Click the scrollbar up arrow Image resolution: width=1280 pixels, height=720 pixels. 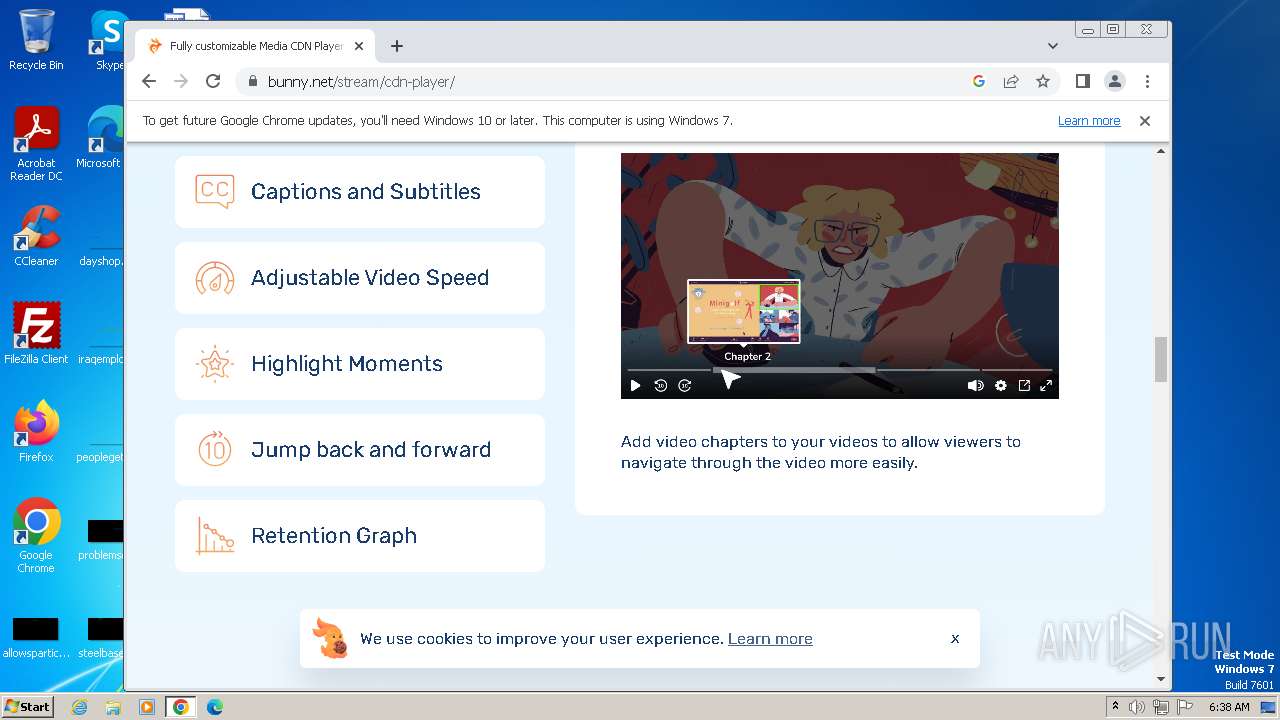1161,151
